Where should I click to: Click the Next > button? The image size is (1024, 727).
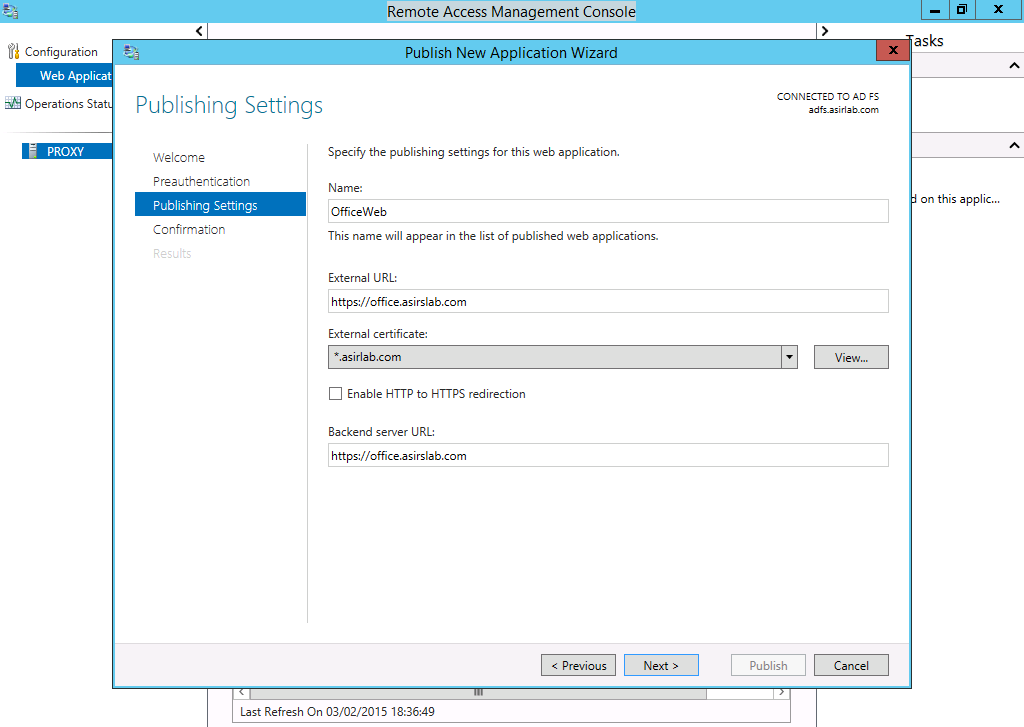tap(661, 665)
